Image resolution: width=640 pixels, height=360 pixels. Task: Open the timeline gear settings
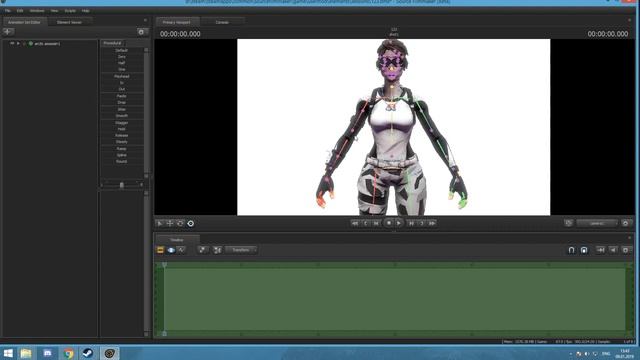tap(626, 250)
